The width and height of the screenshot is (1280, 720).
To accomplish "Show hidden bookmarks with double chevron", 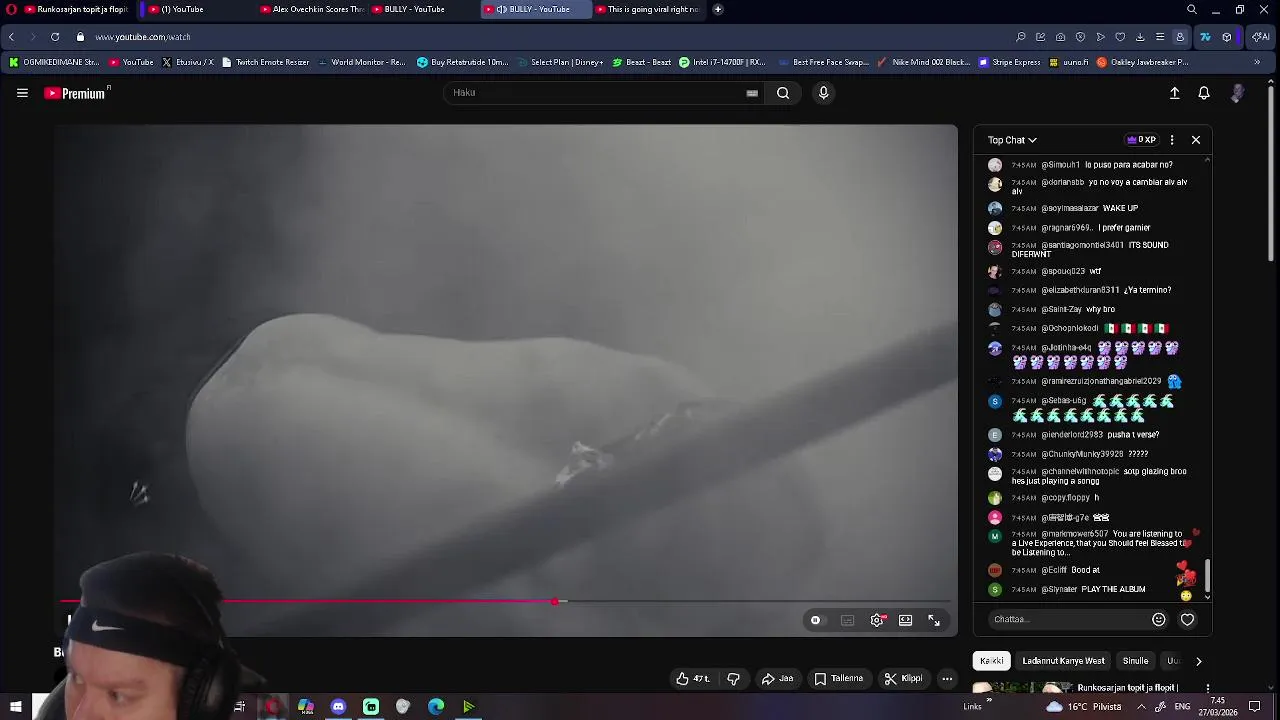I will 1257,62.
